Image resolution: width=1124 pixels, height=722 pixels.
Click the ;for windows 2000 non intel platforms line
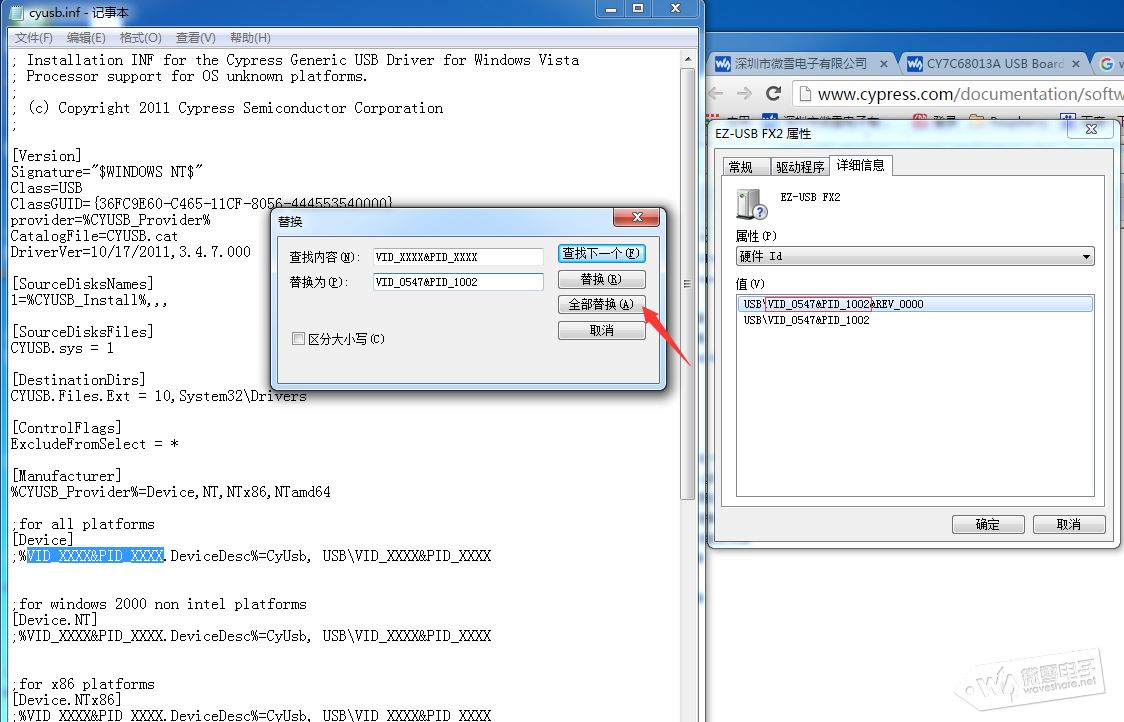tap(159, 604)
